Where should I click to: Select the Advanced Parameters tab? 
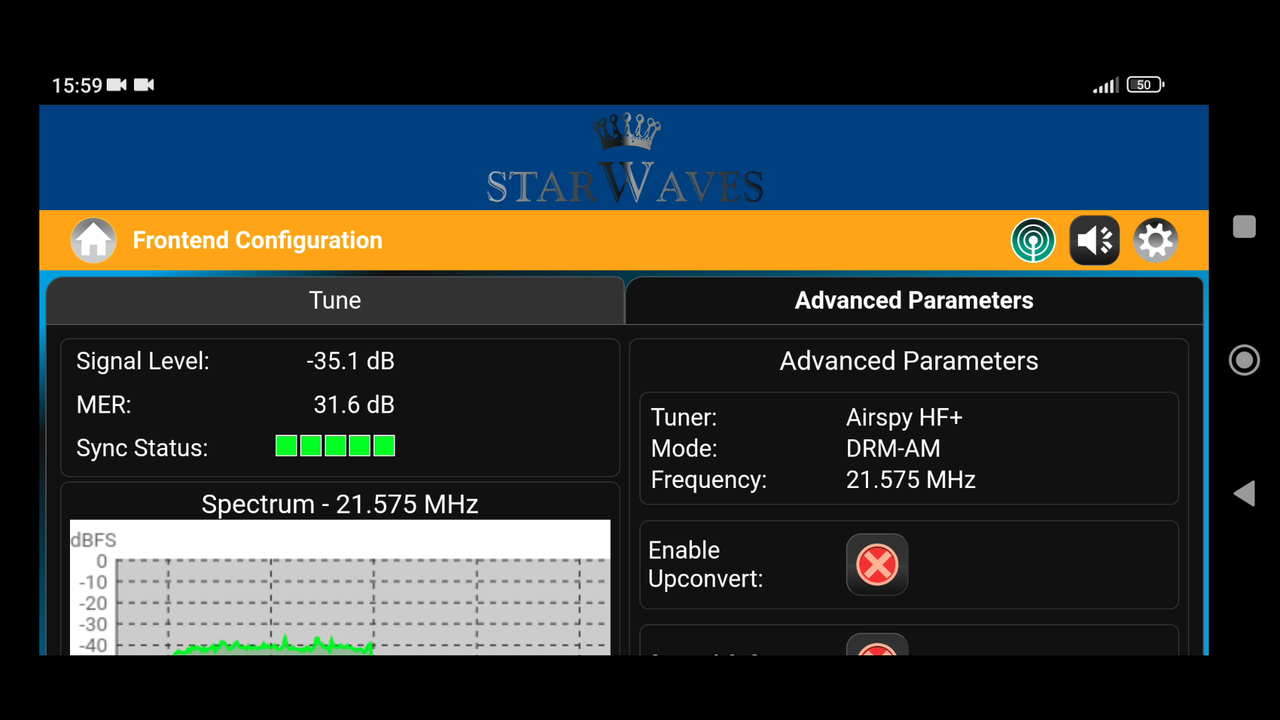(914, 300)
